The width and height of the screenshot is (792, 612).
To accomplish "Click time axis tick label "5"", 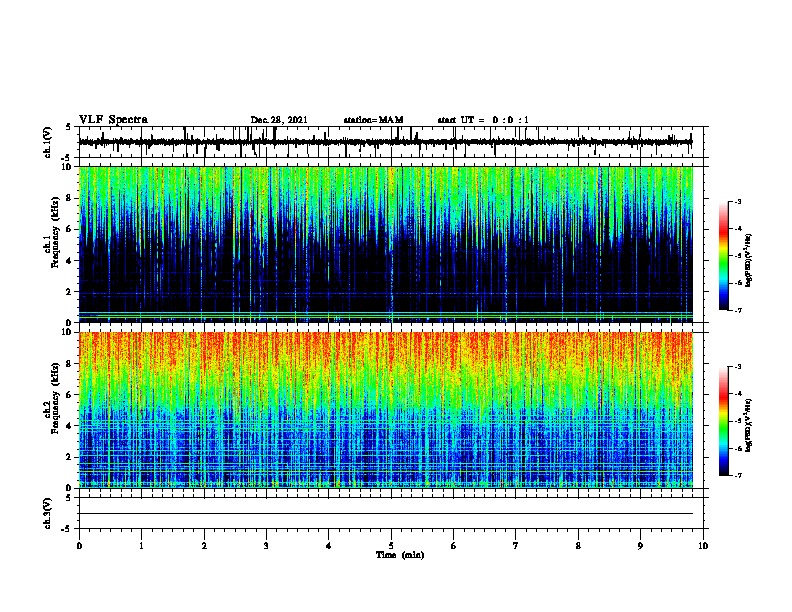I will [x=391, y=546].
